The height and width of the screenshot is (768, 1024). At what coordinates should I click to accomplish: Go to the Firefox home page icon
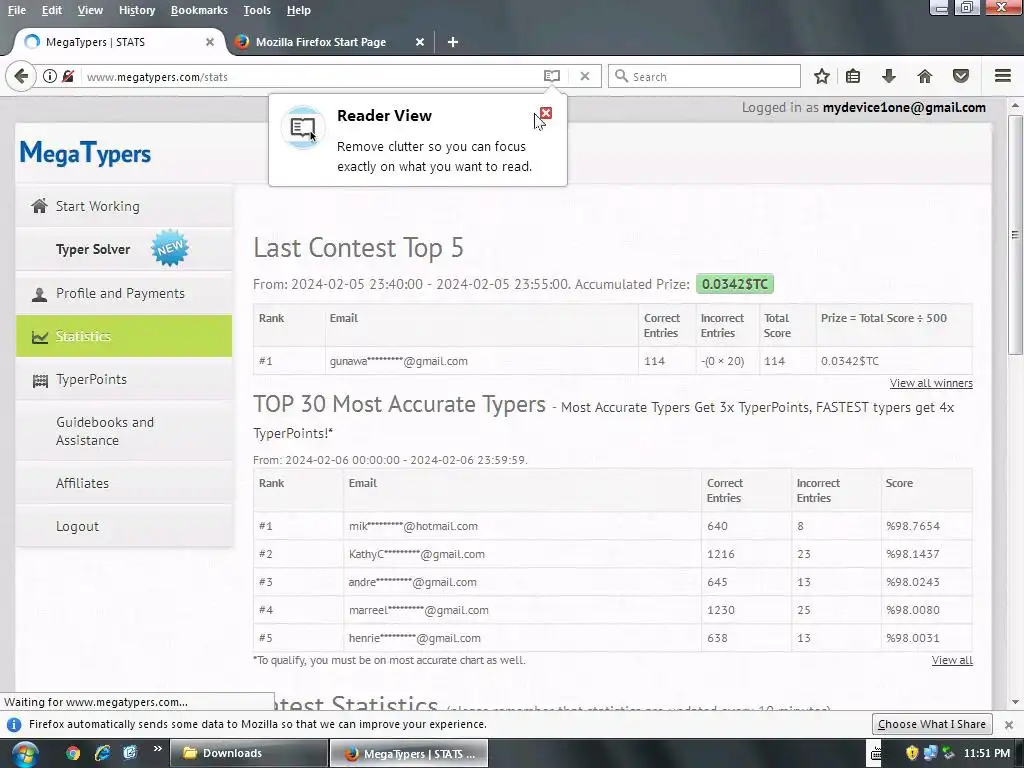coord(924,76)
